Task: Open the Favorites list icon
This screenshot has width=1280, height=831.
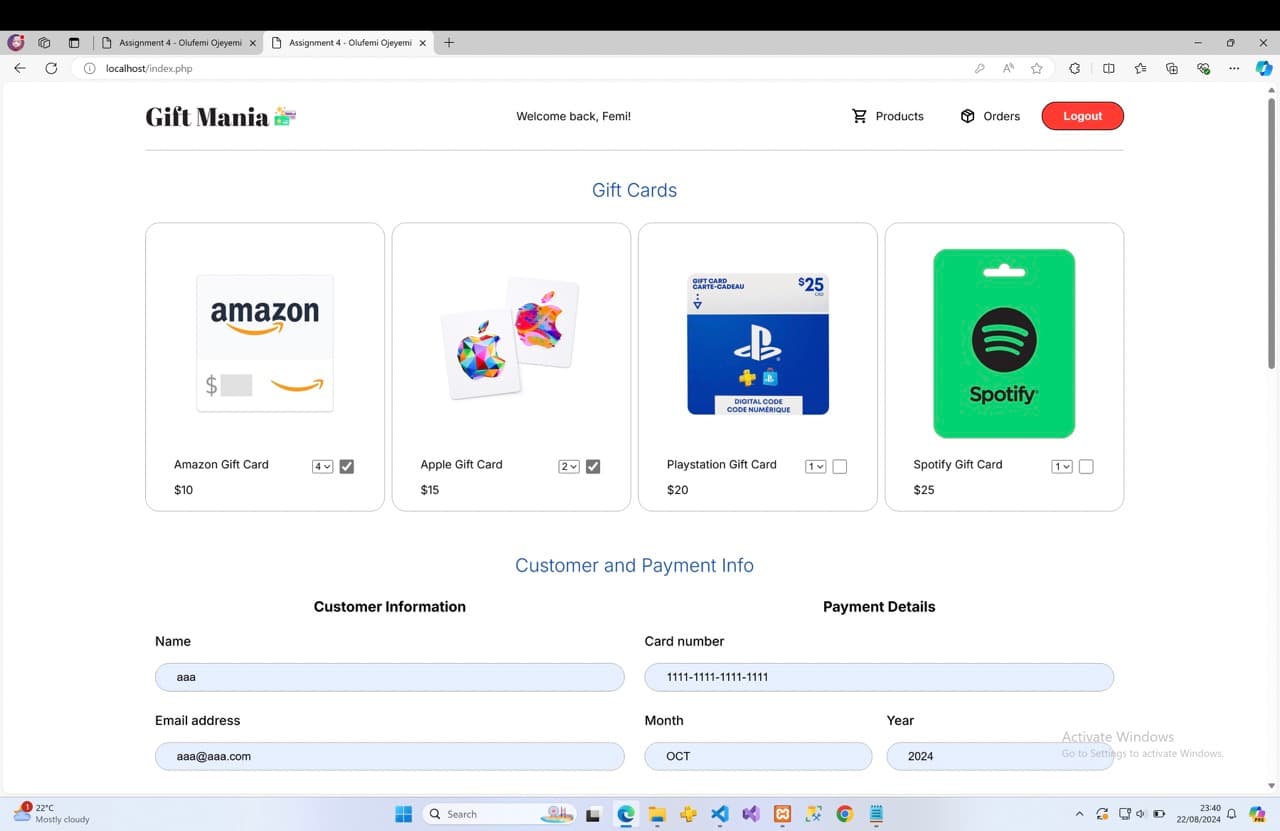Action: [1141, 68]
